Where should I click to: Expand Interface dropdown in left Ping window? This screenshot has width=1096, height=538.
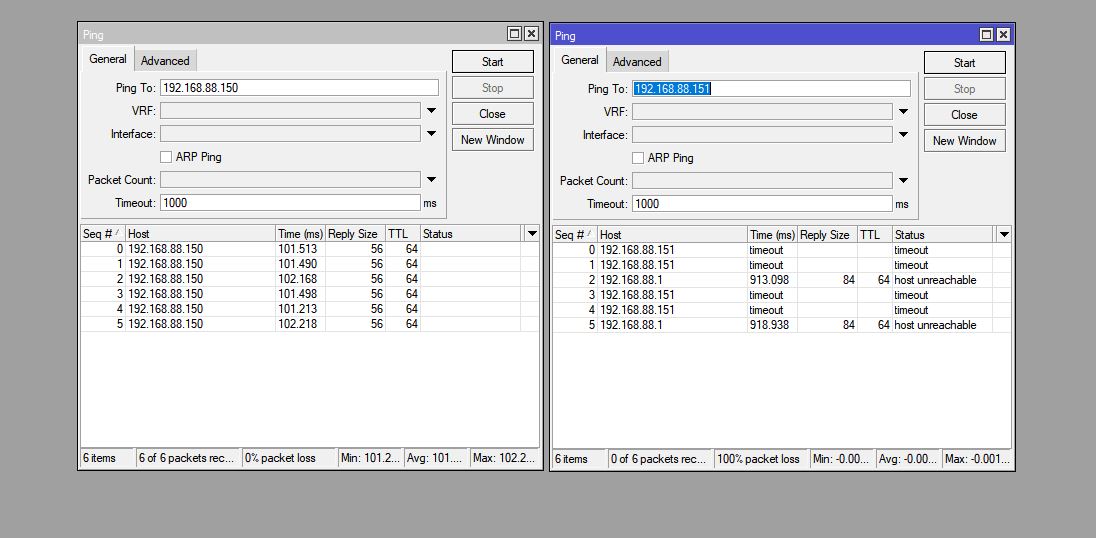pyautogui.click(x=431, y=133)
